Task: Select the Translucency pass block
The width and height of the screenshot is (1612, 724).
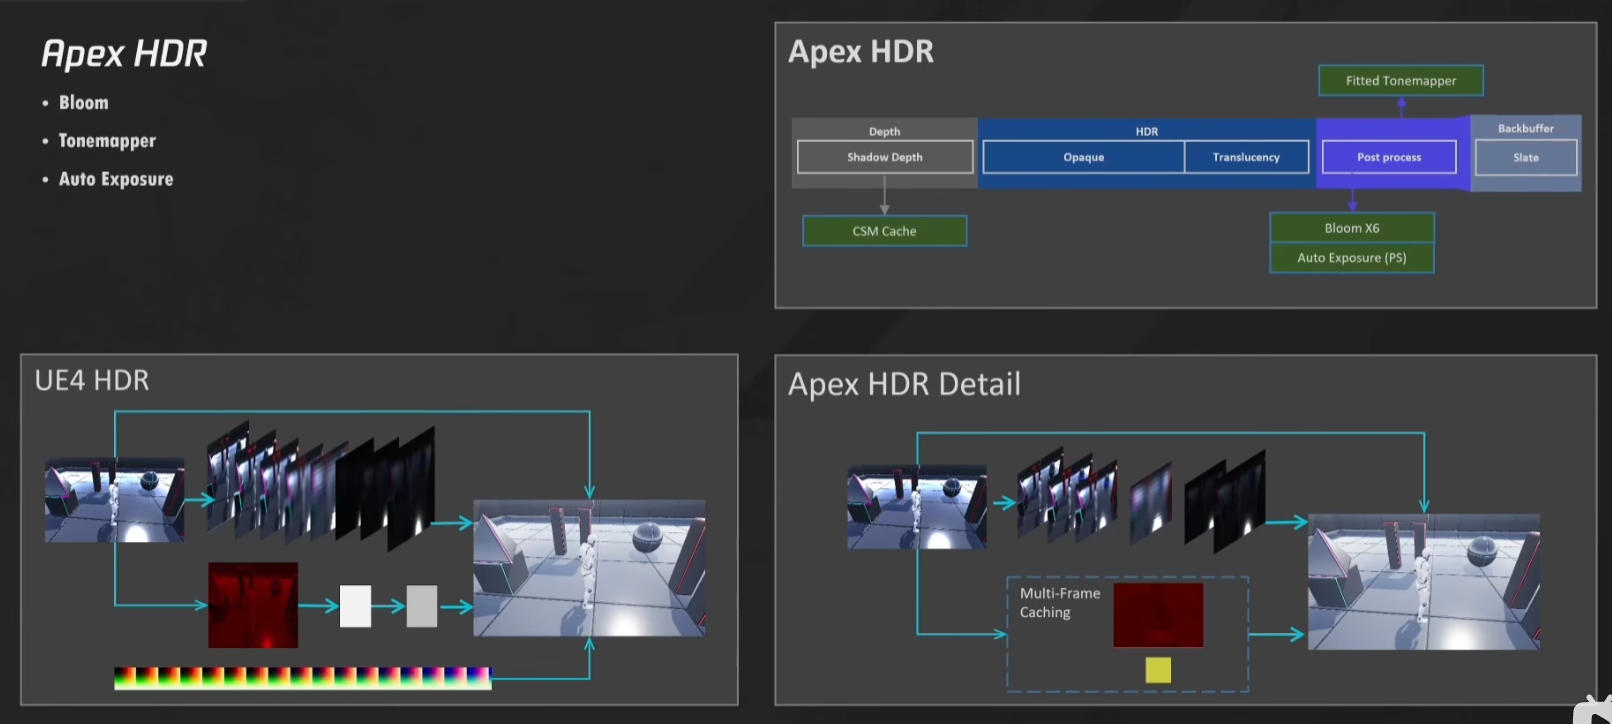Action: 1246,157
